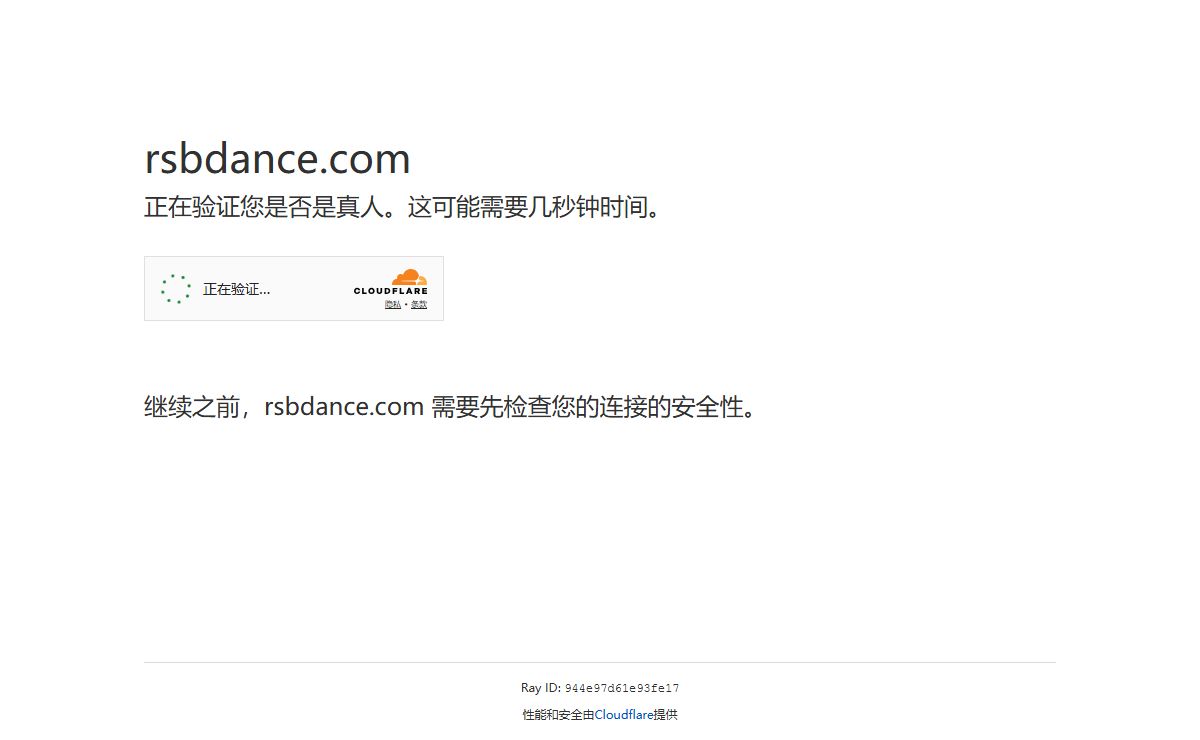Click the 性能和安全由 footer text
The image size is (1200, 740).
click(558, 715)
